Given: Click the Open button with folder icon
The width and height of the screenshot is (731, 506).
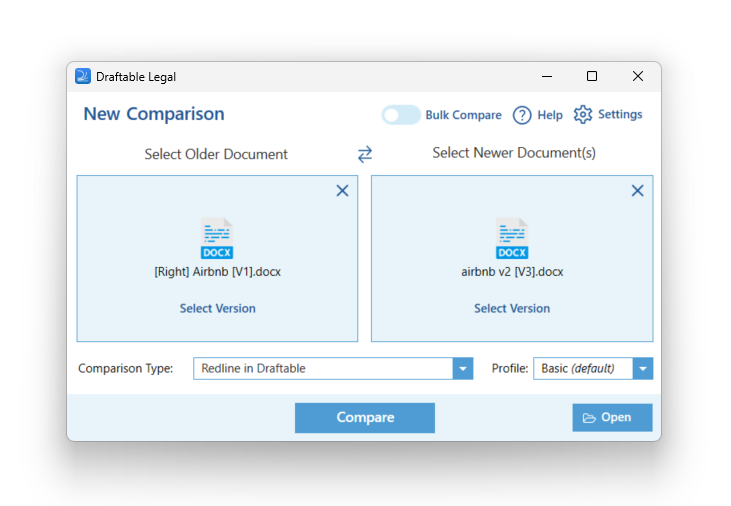Looking at the screenshot, I should [613, 417].
